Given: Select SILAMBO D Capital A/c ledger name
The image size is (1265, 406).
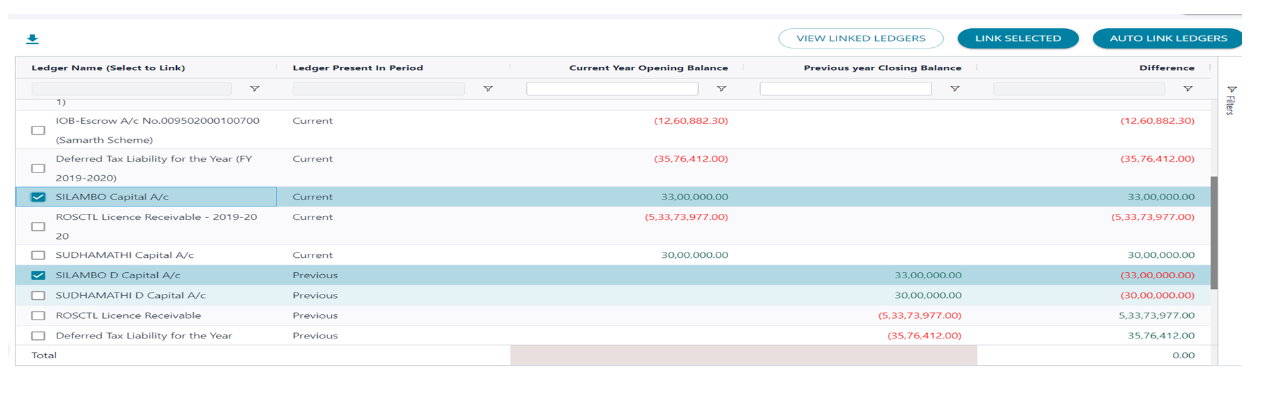Looking at the screenshot, I should coord(118,275).
